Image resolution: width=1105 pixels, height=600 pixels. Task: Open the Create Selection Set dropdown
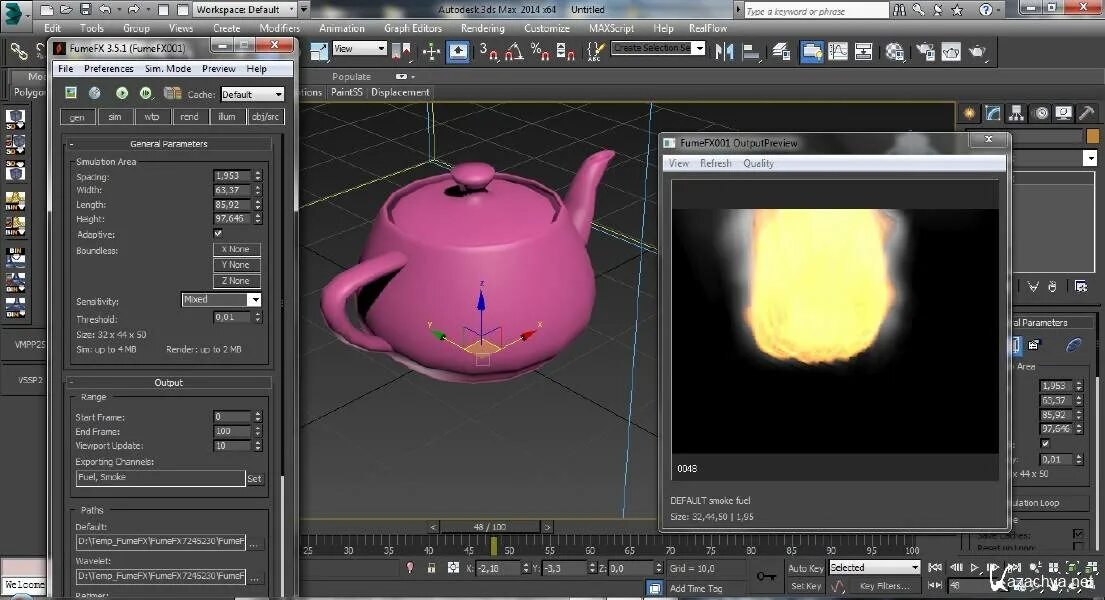coord(658,48)
